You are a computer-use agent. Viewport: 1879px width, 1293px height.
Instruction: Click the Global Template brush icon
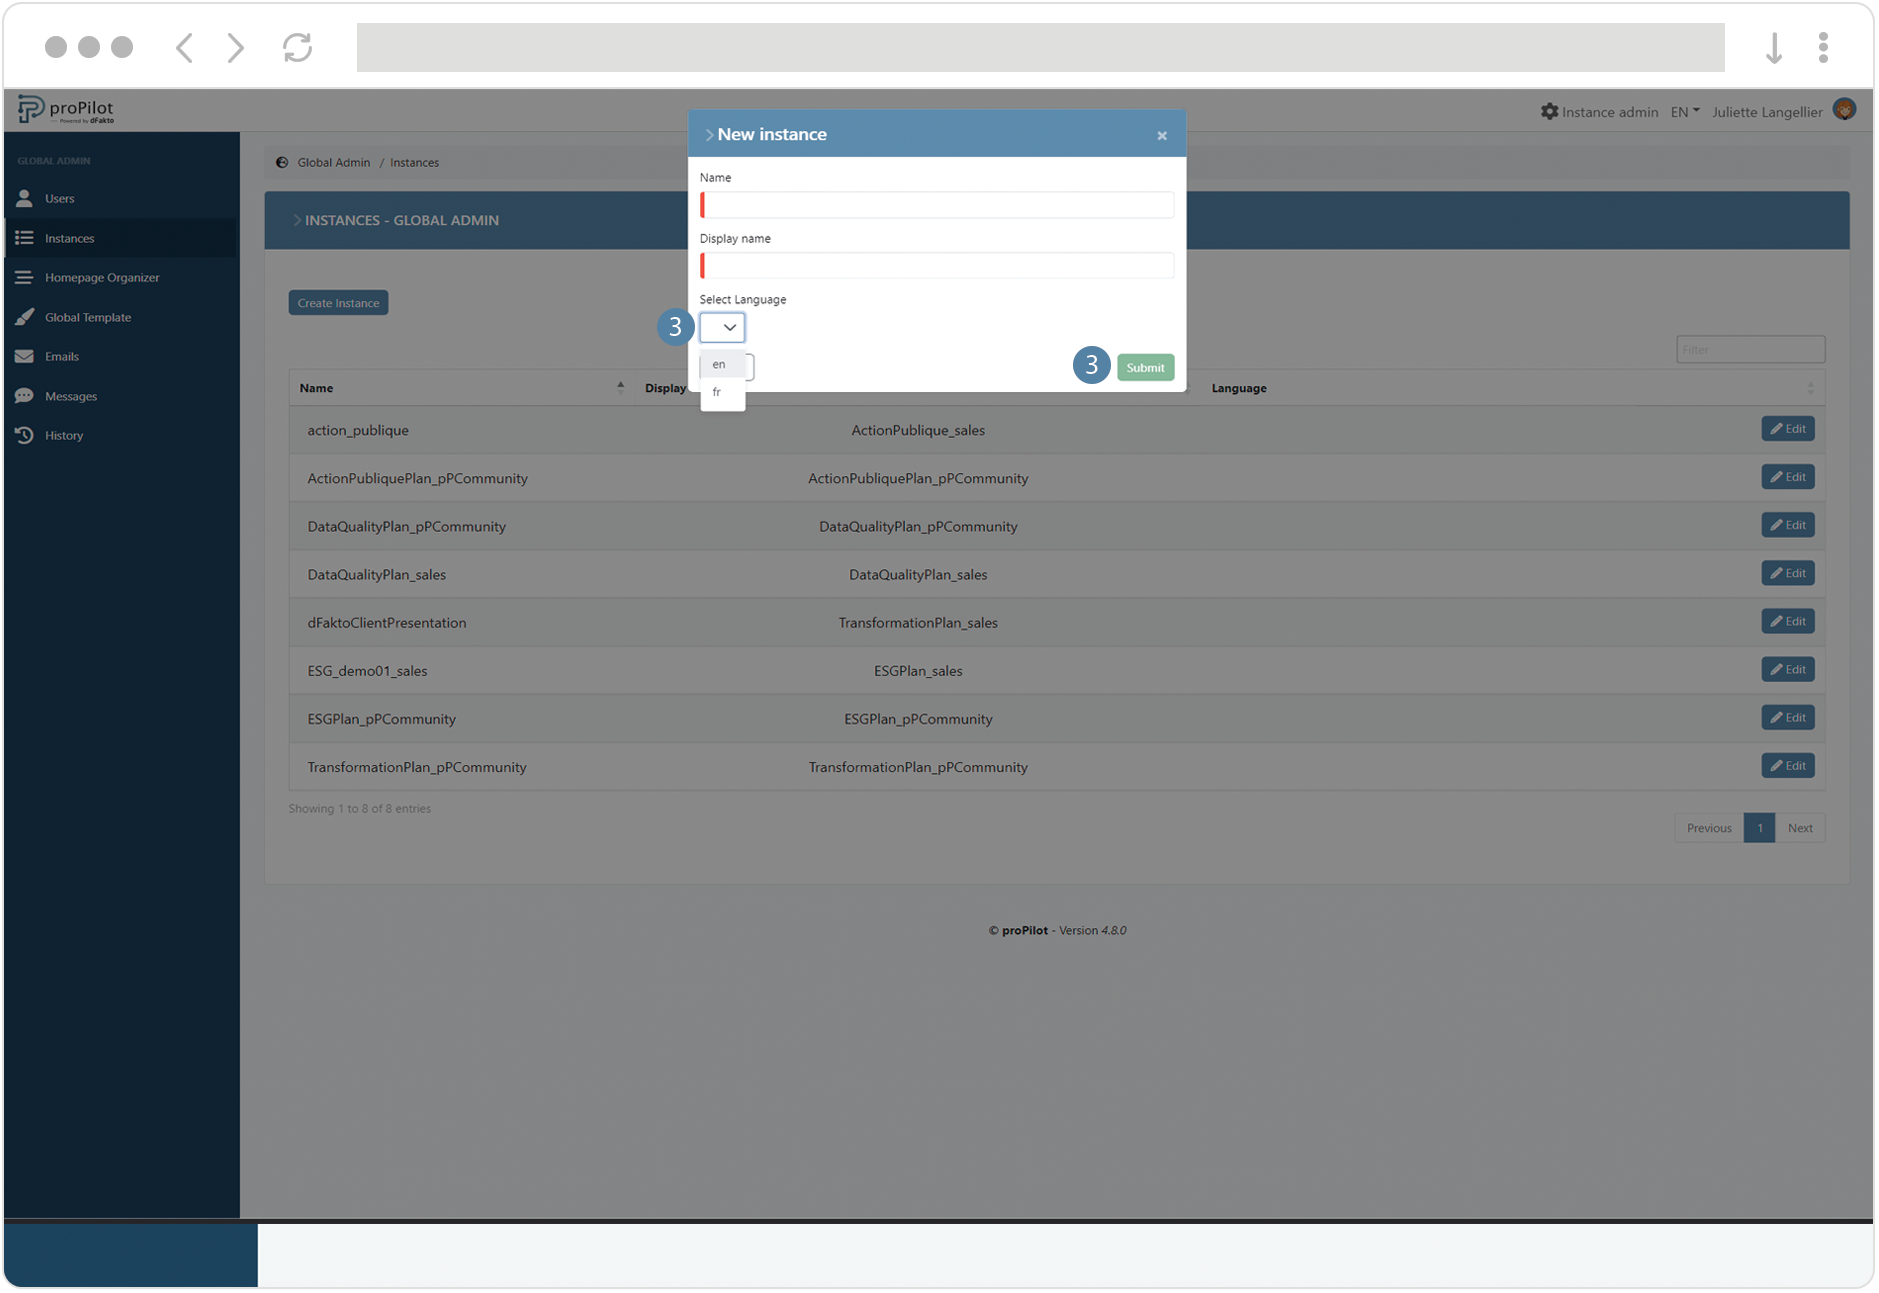click(24, 317)
